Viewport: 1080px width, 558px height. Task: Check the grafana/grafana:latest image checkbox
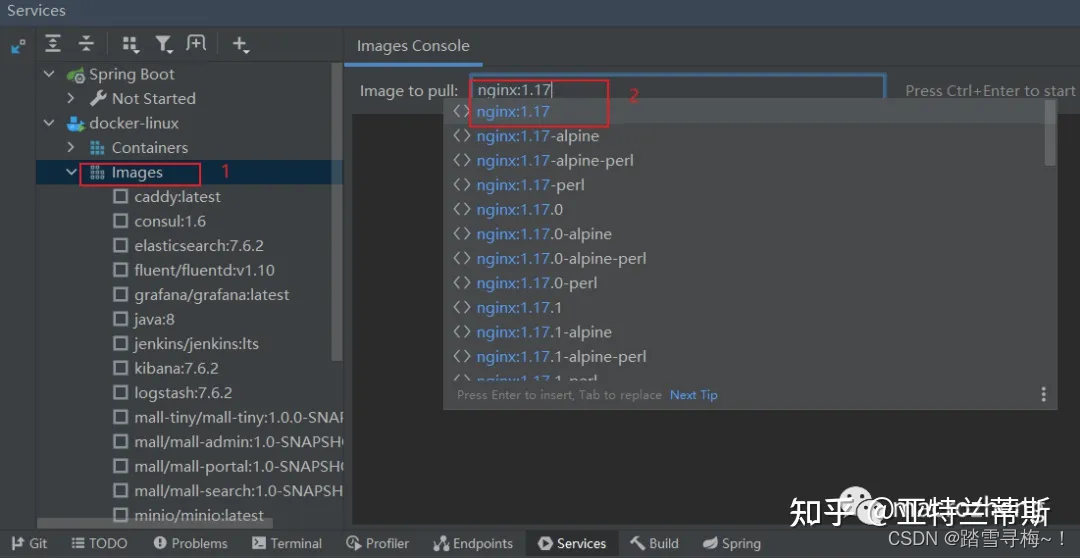121,295
